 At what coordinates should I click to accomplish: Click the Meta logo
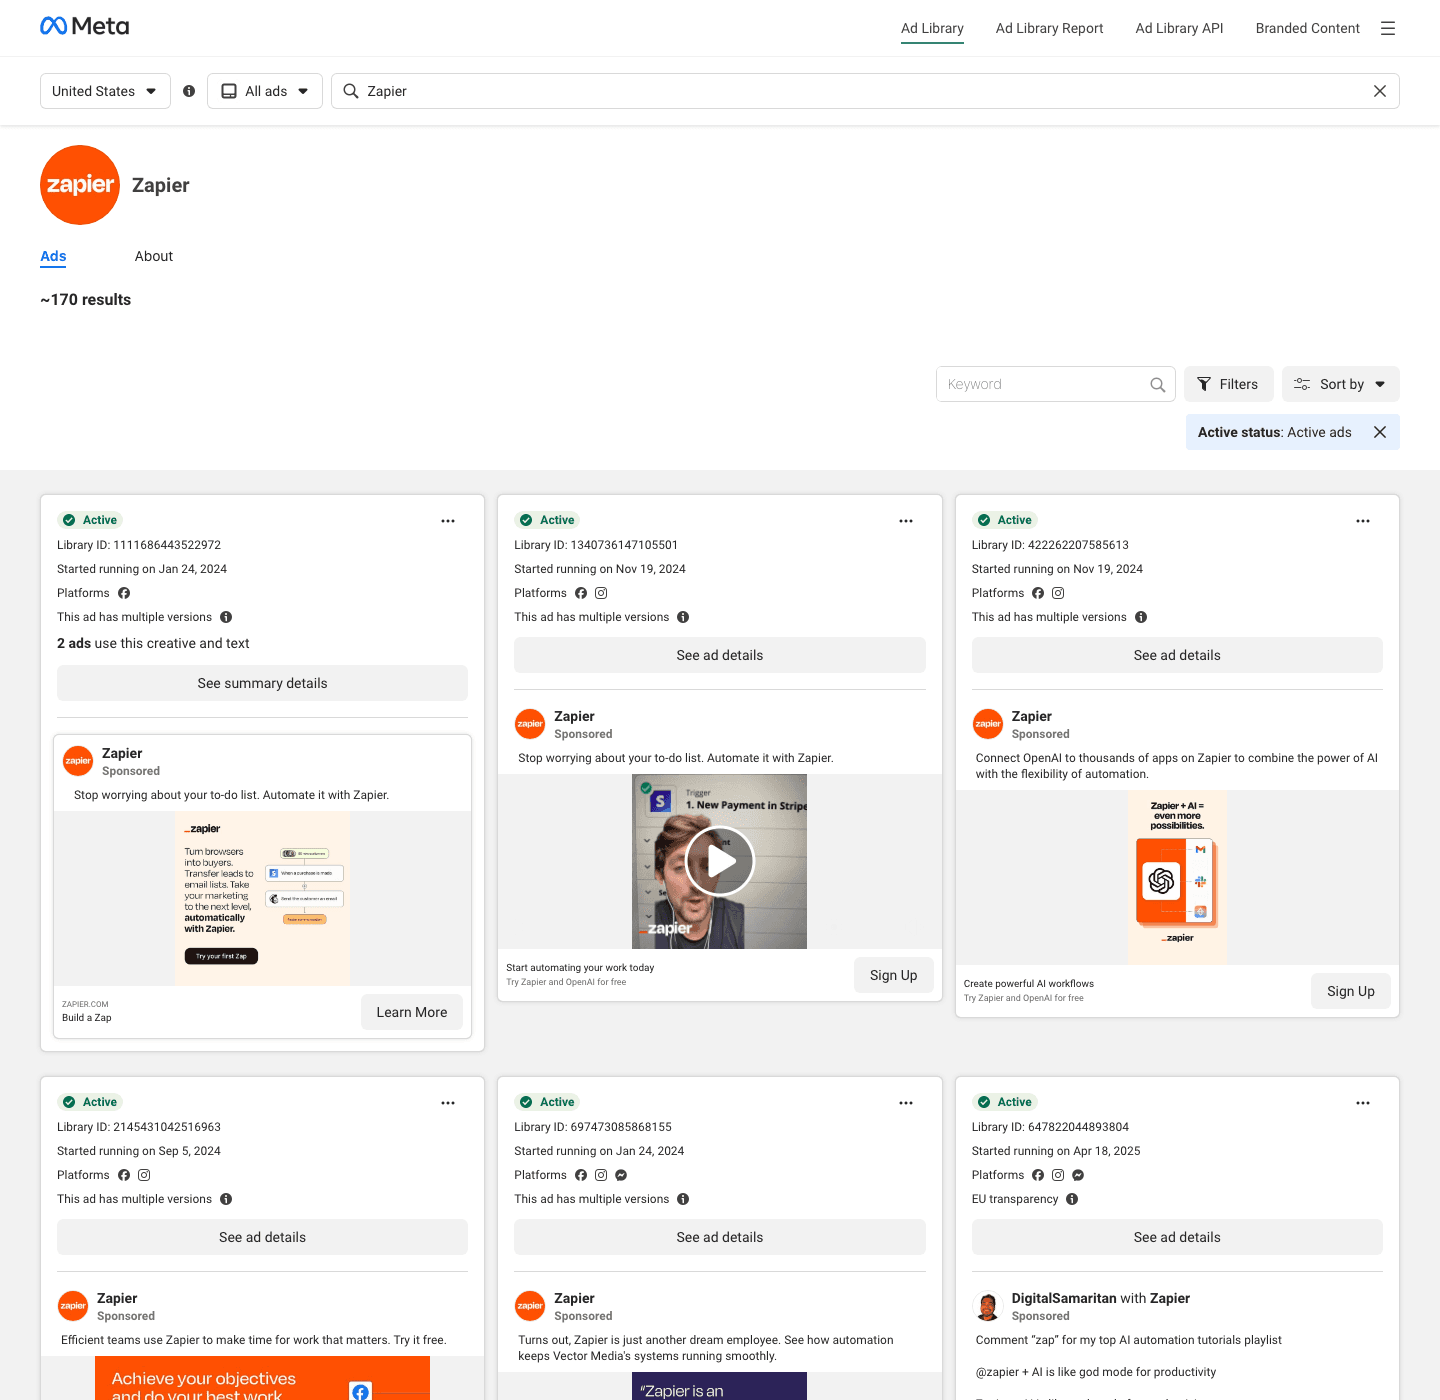(x=85, y=26)
